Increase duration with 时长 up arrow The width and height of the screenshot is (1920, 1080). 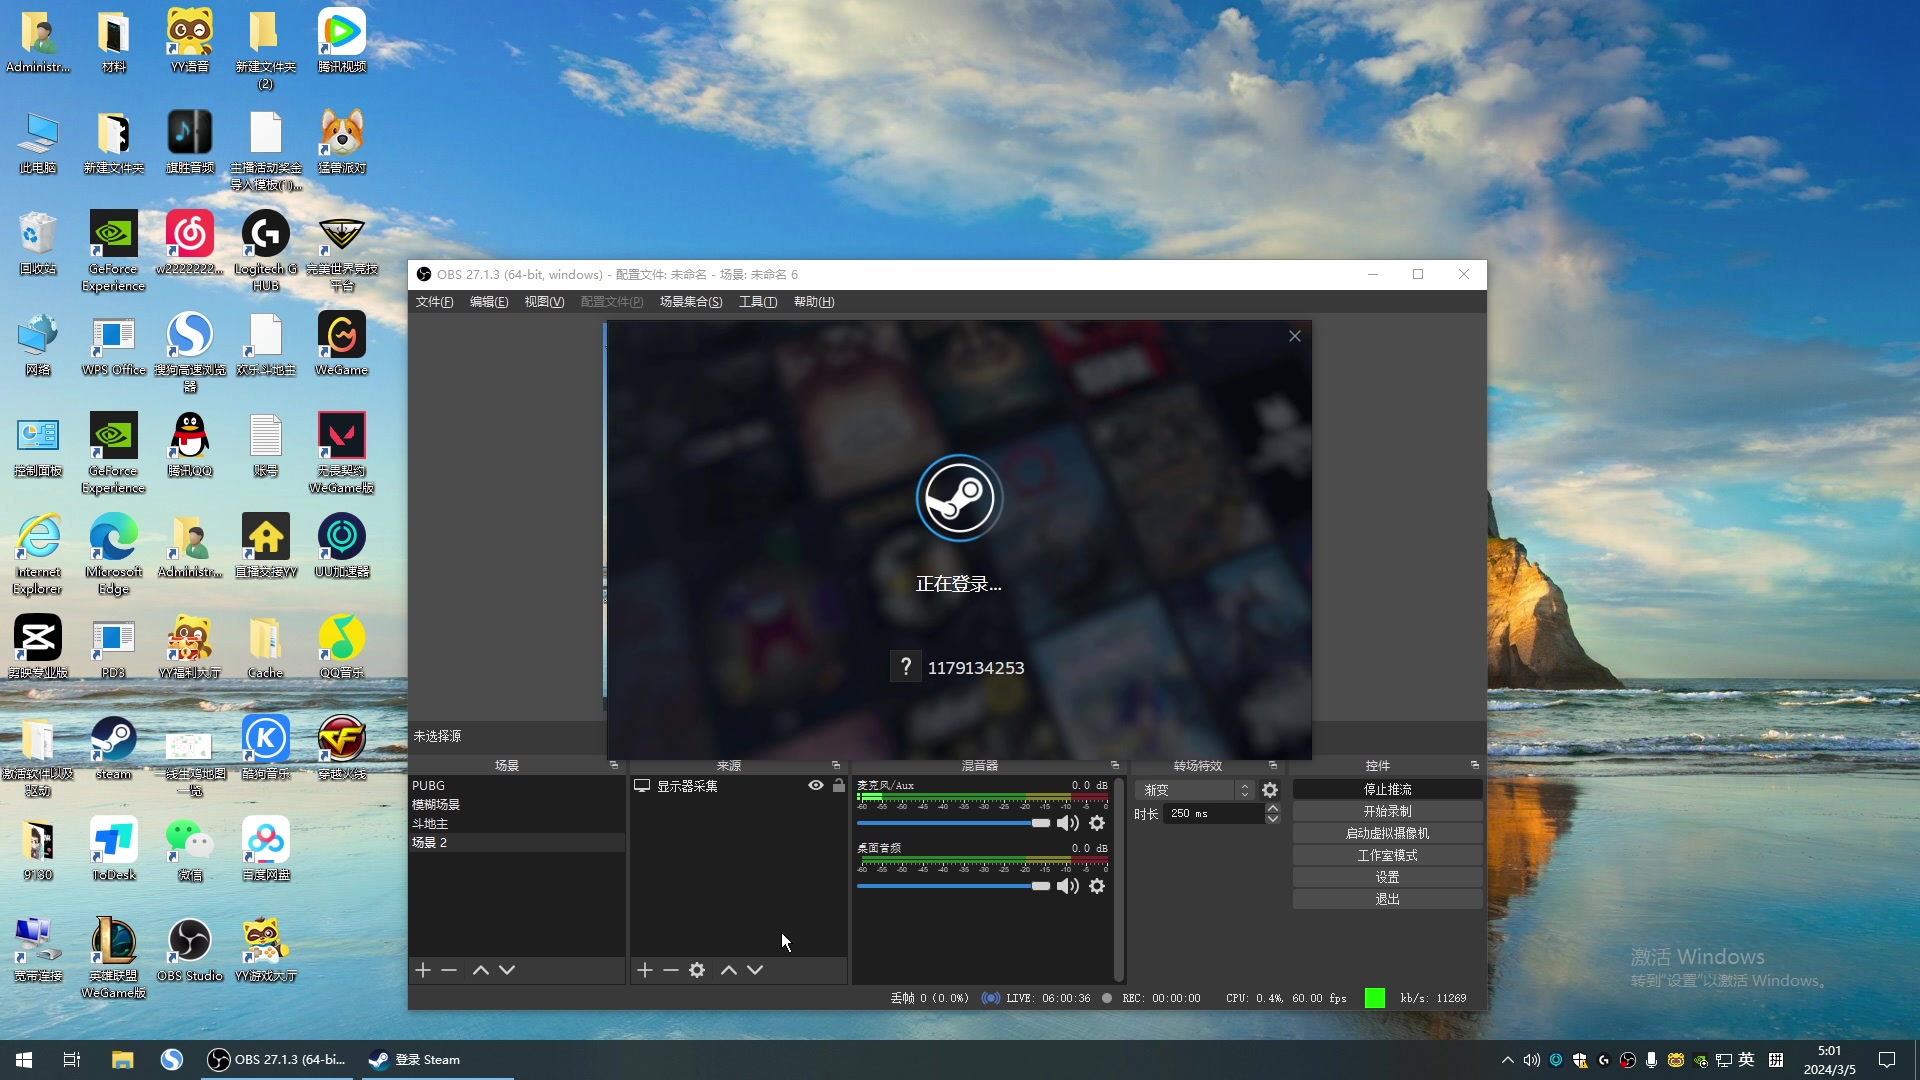(1272, 808)
